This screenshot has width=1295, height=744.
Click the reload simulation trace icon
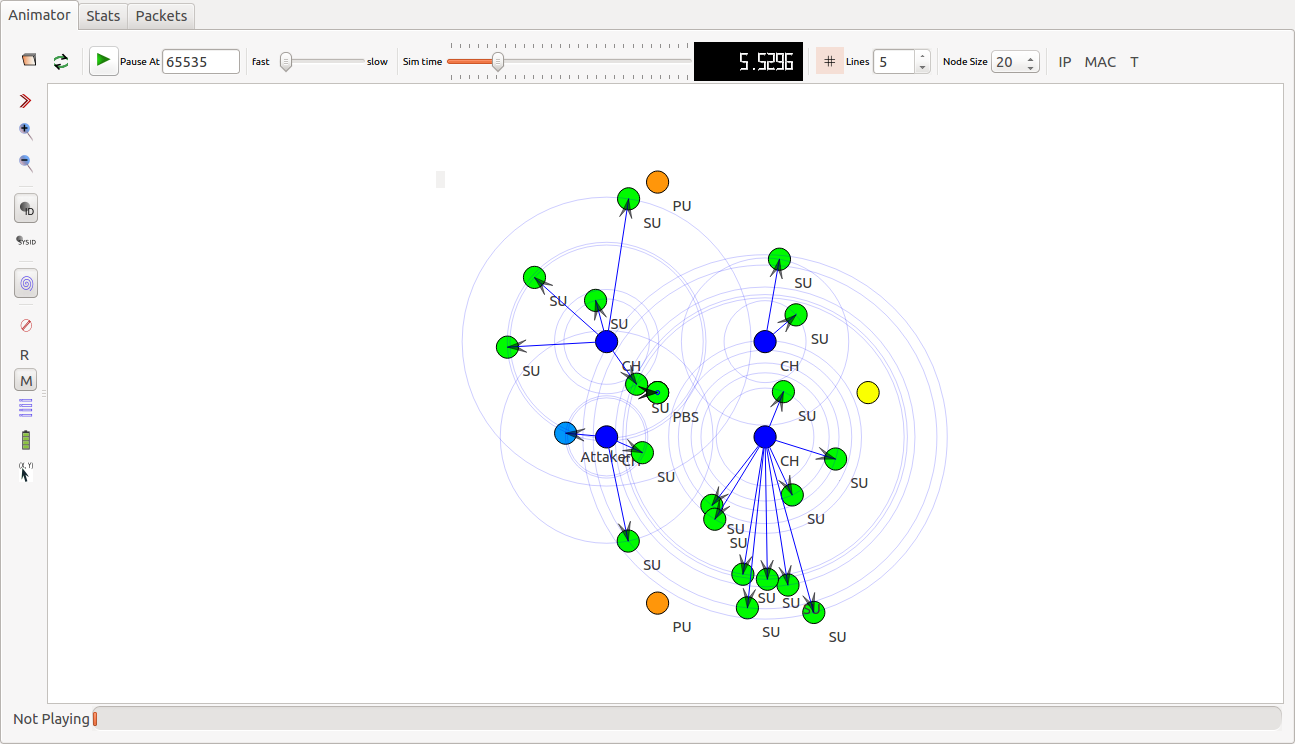pyautogui.click(x=60, y=61)
